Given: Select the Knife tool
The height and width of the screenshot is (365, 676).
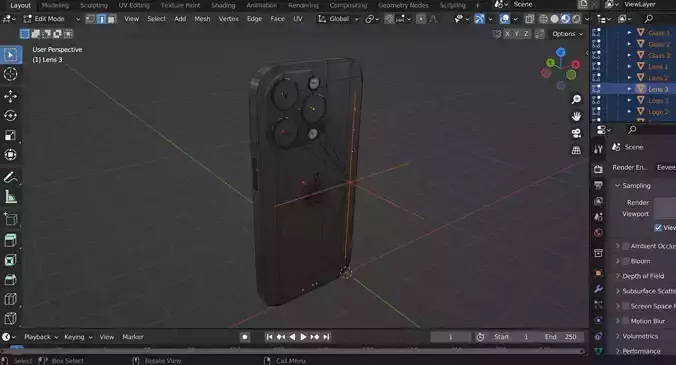Looking at the screenshot, I should coord(11,318).
